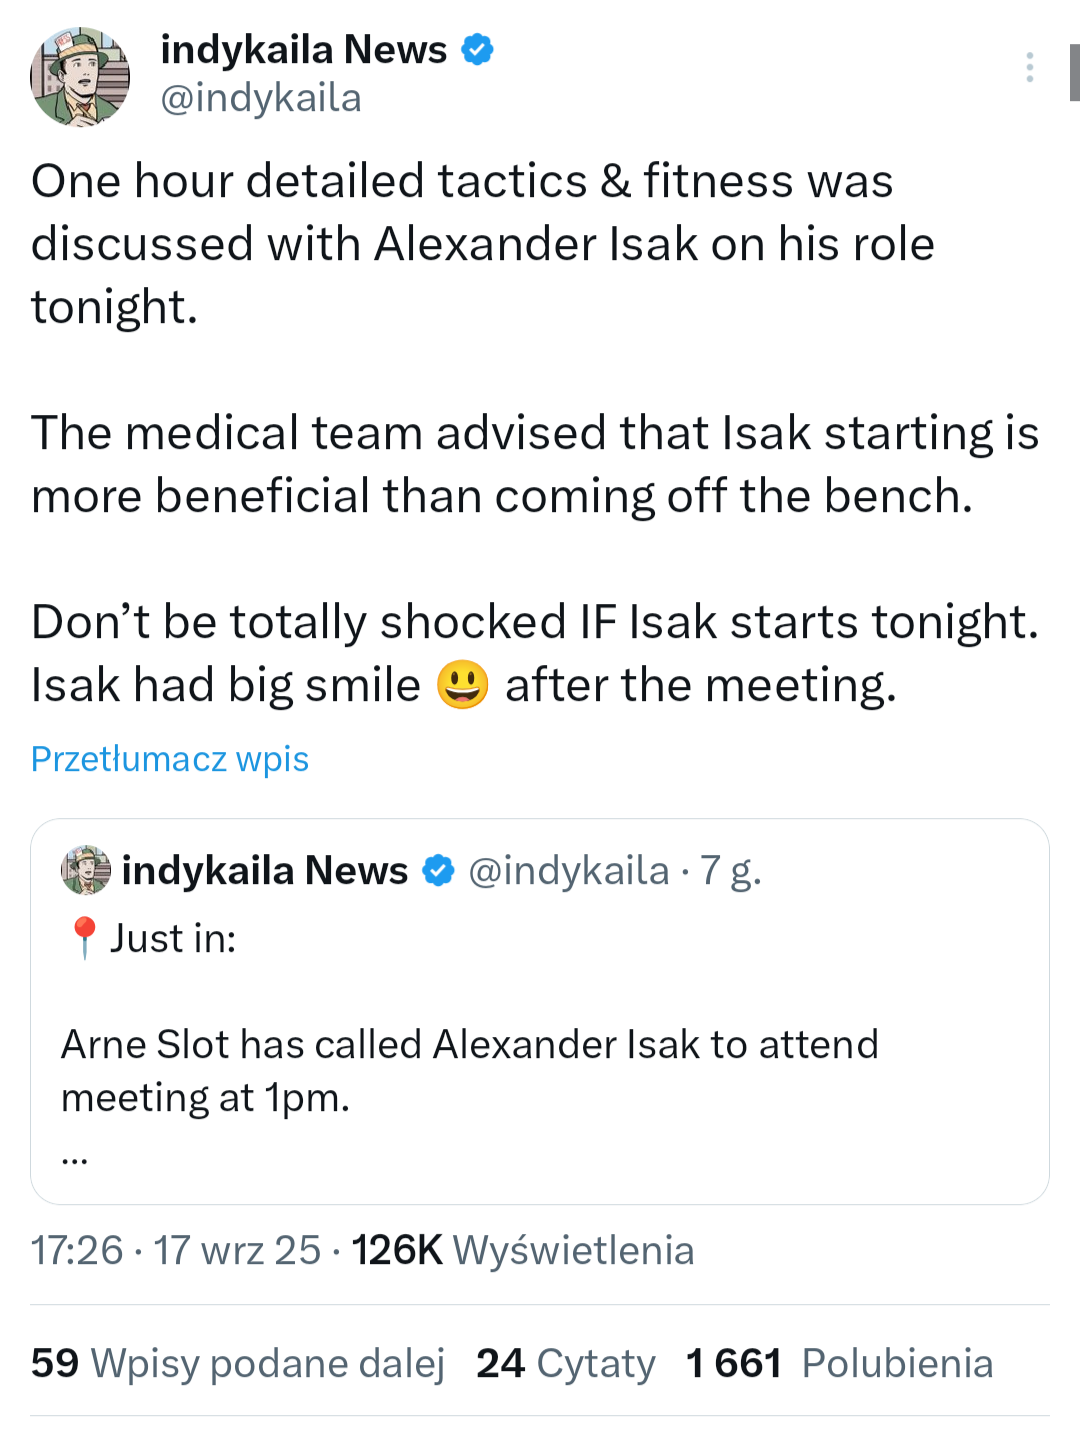Viewport: 1080px width, 1435px height.
Task: Tap the @indykaila handle in the quoted post
Action: click(x=568, y=871)
